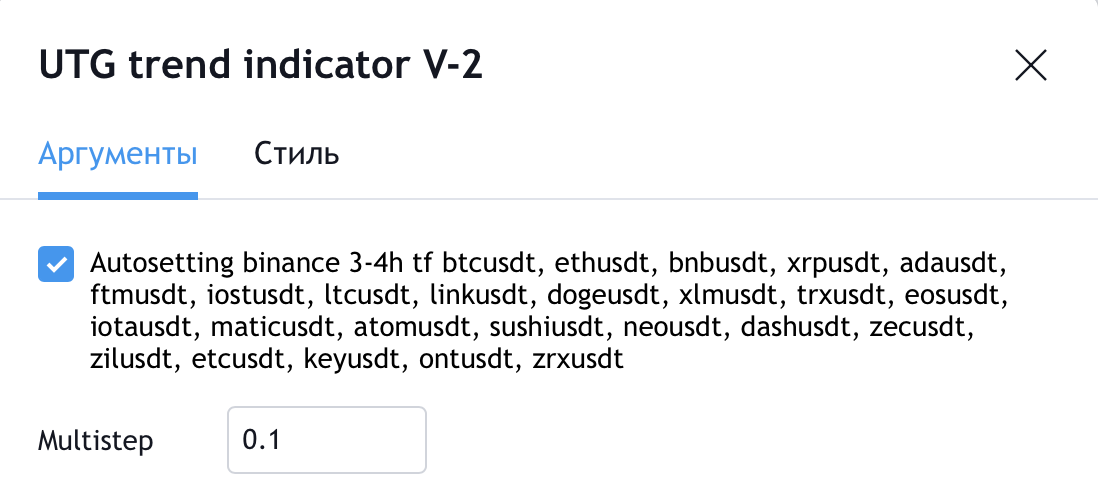
Task: Click the UTG trend indicator V-2 title
Action: [260, 66]
